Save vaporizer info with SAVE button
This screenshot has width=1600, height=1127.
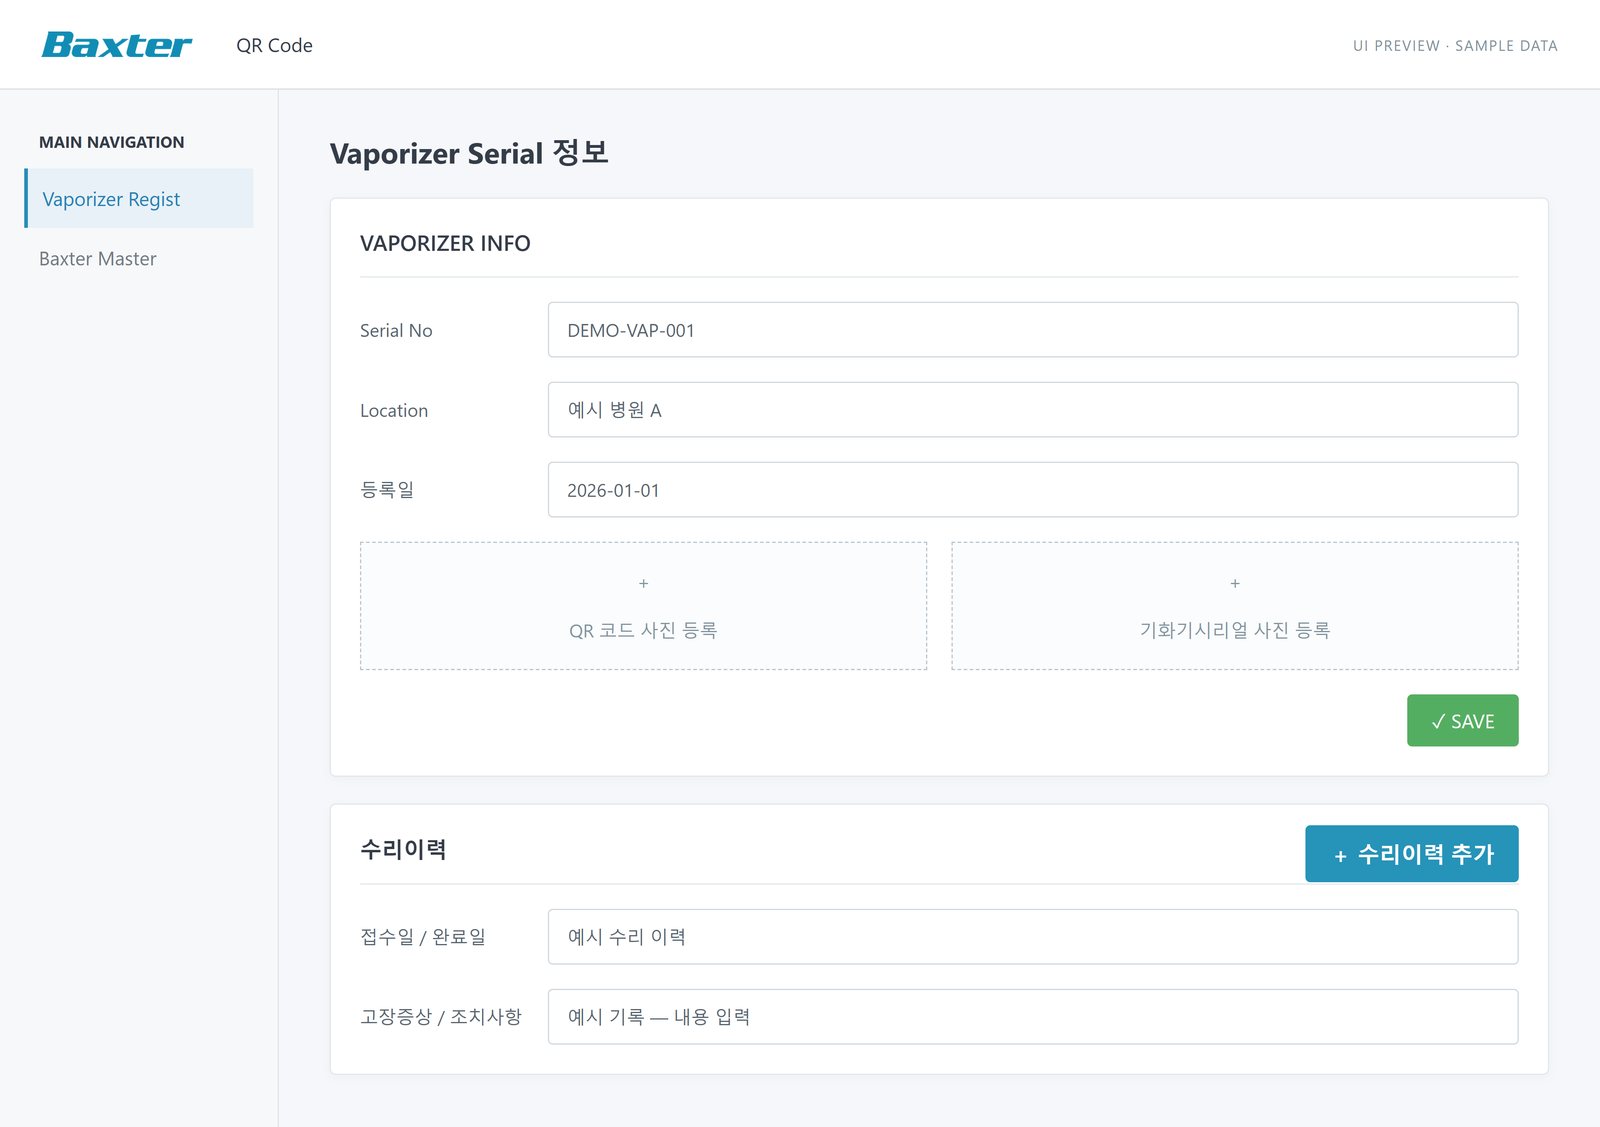[1462, 721]
